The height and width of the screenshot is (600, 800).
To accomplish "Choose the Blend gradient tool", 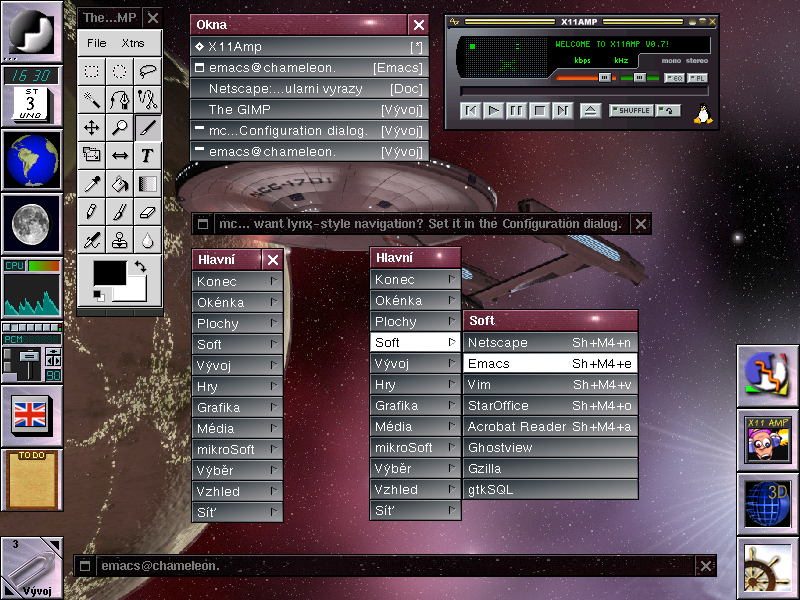I will pyautogui.click(x=148, y=184).
